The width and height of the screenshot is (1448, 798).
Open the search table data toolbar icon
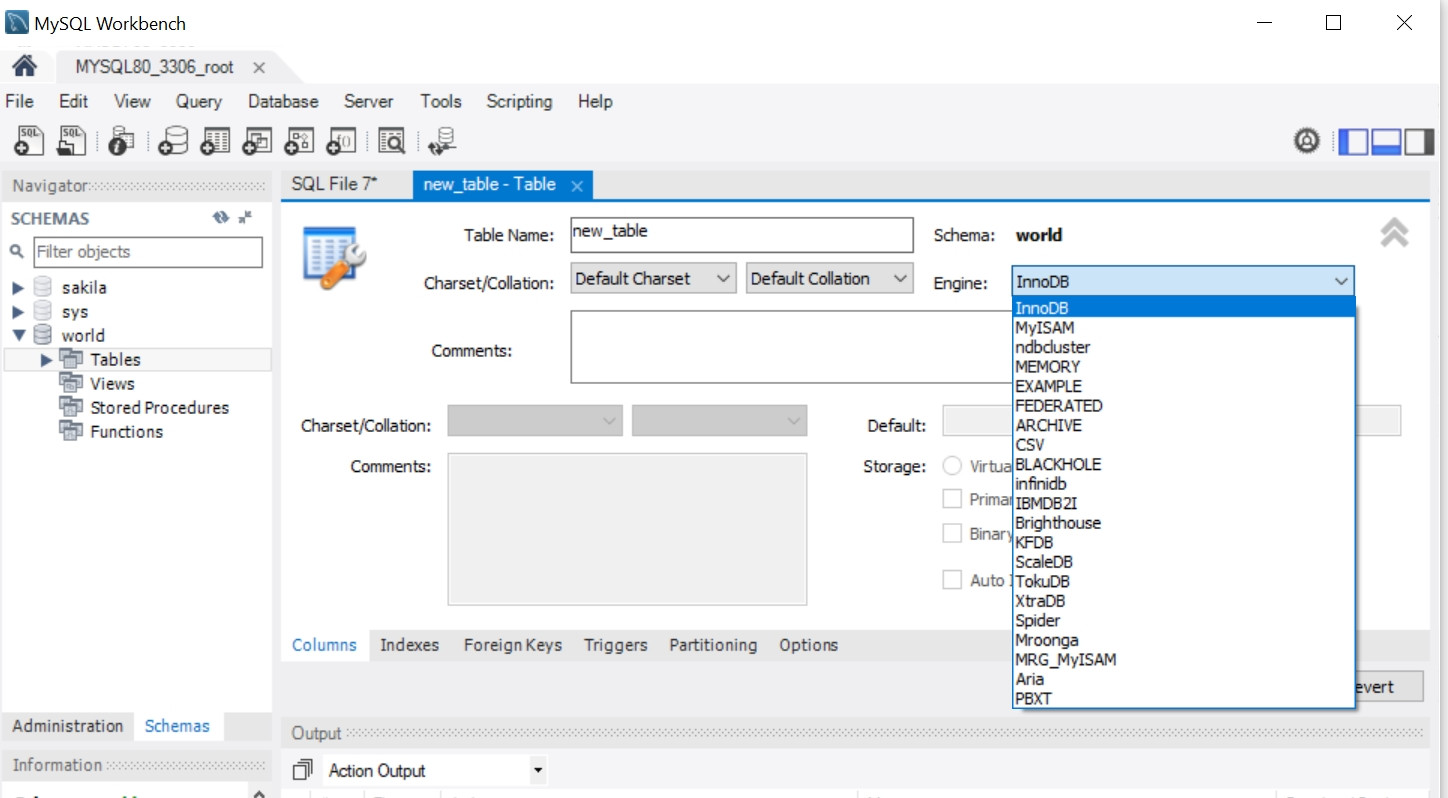click(x=391, y=141)
